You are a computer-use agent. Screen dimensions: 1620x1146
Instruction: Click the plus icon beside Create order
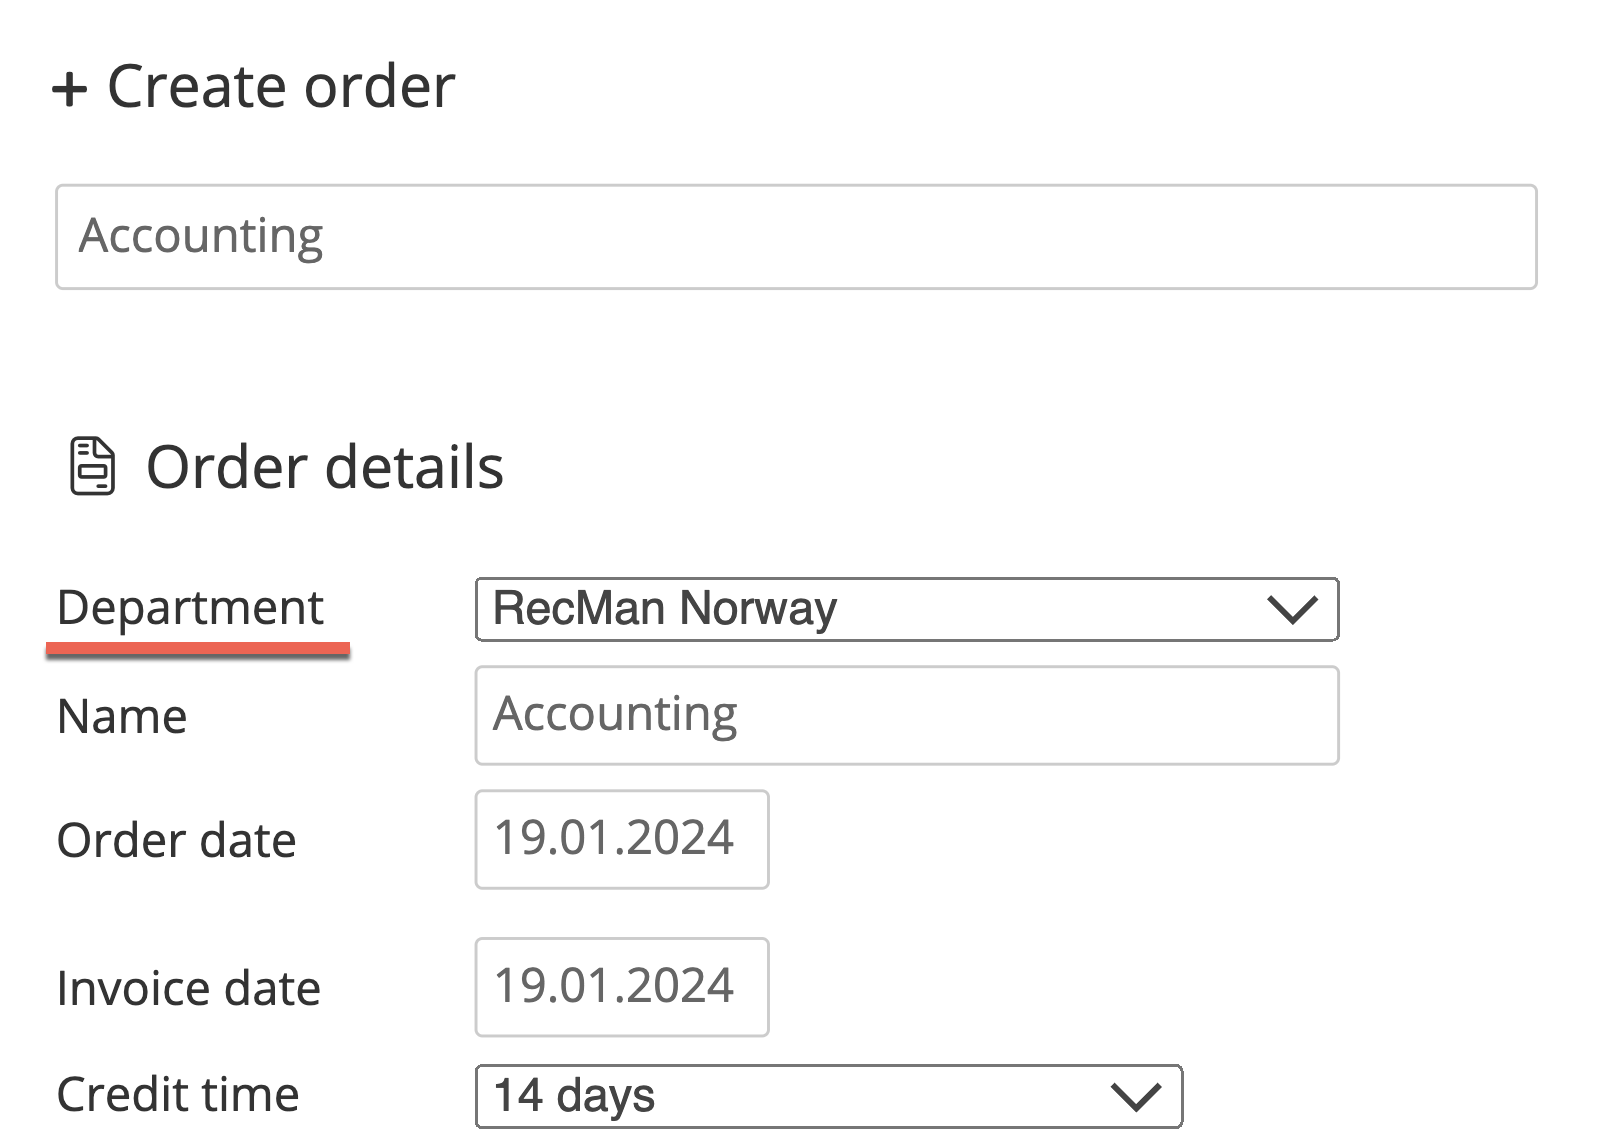pos(69,89)
